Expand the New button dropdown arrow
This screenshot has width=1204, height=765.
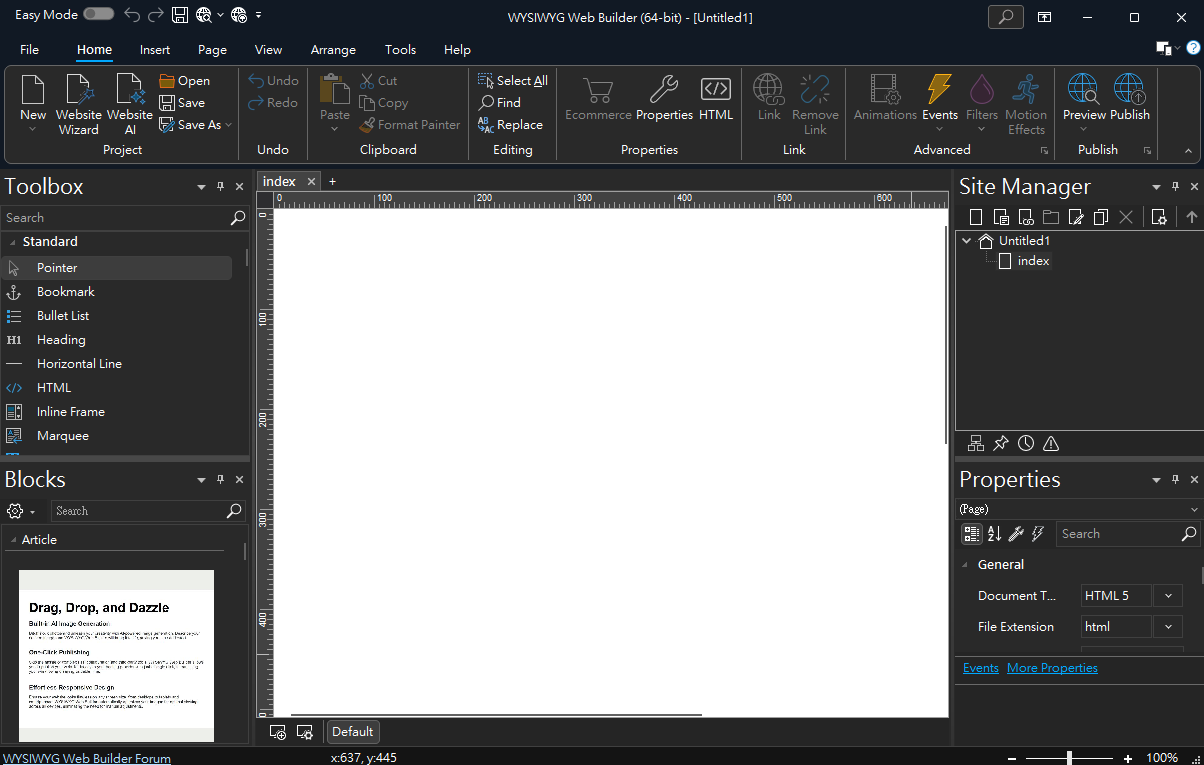point(33,129)
